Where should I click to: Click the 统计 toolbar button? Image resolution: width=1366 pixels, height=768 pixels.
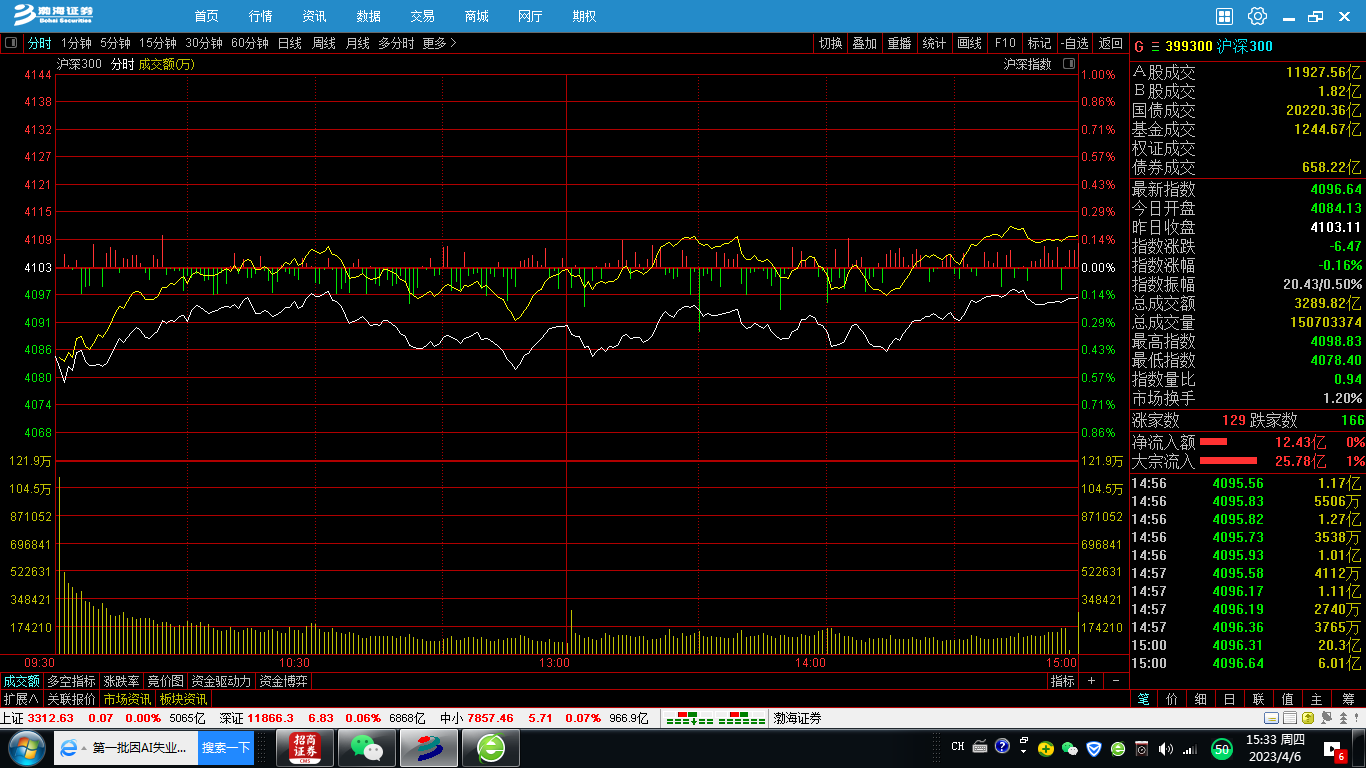point(935,43)
